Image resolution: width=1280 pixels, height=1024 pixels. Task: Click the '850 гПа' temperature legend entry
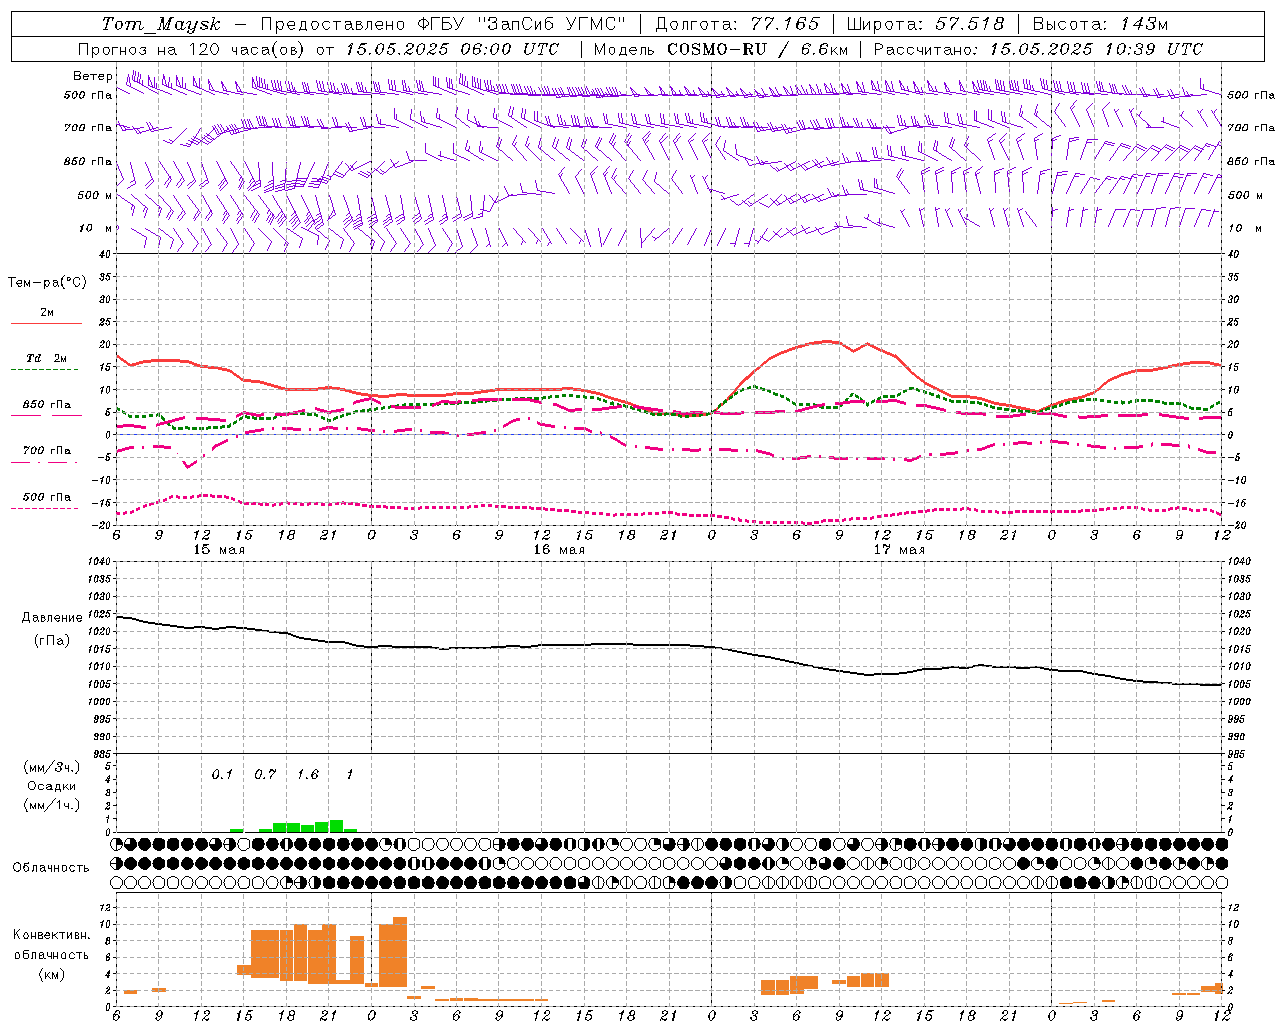point(47,405)
